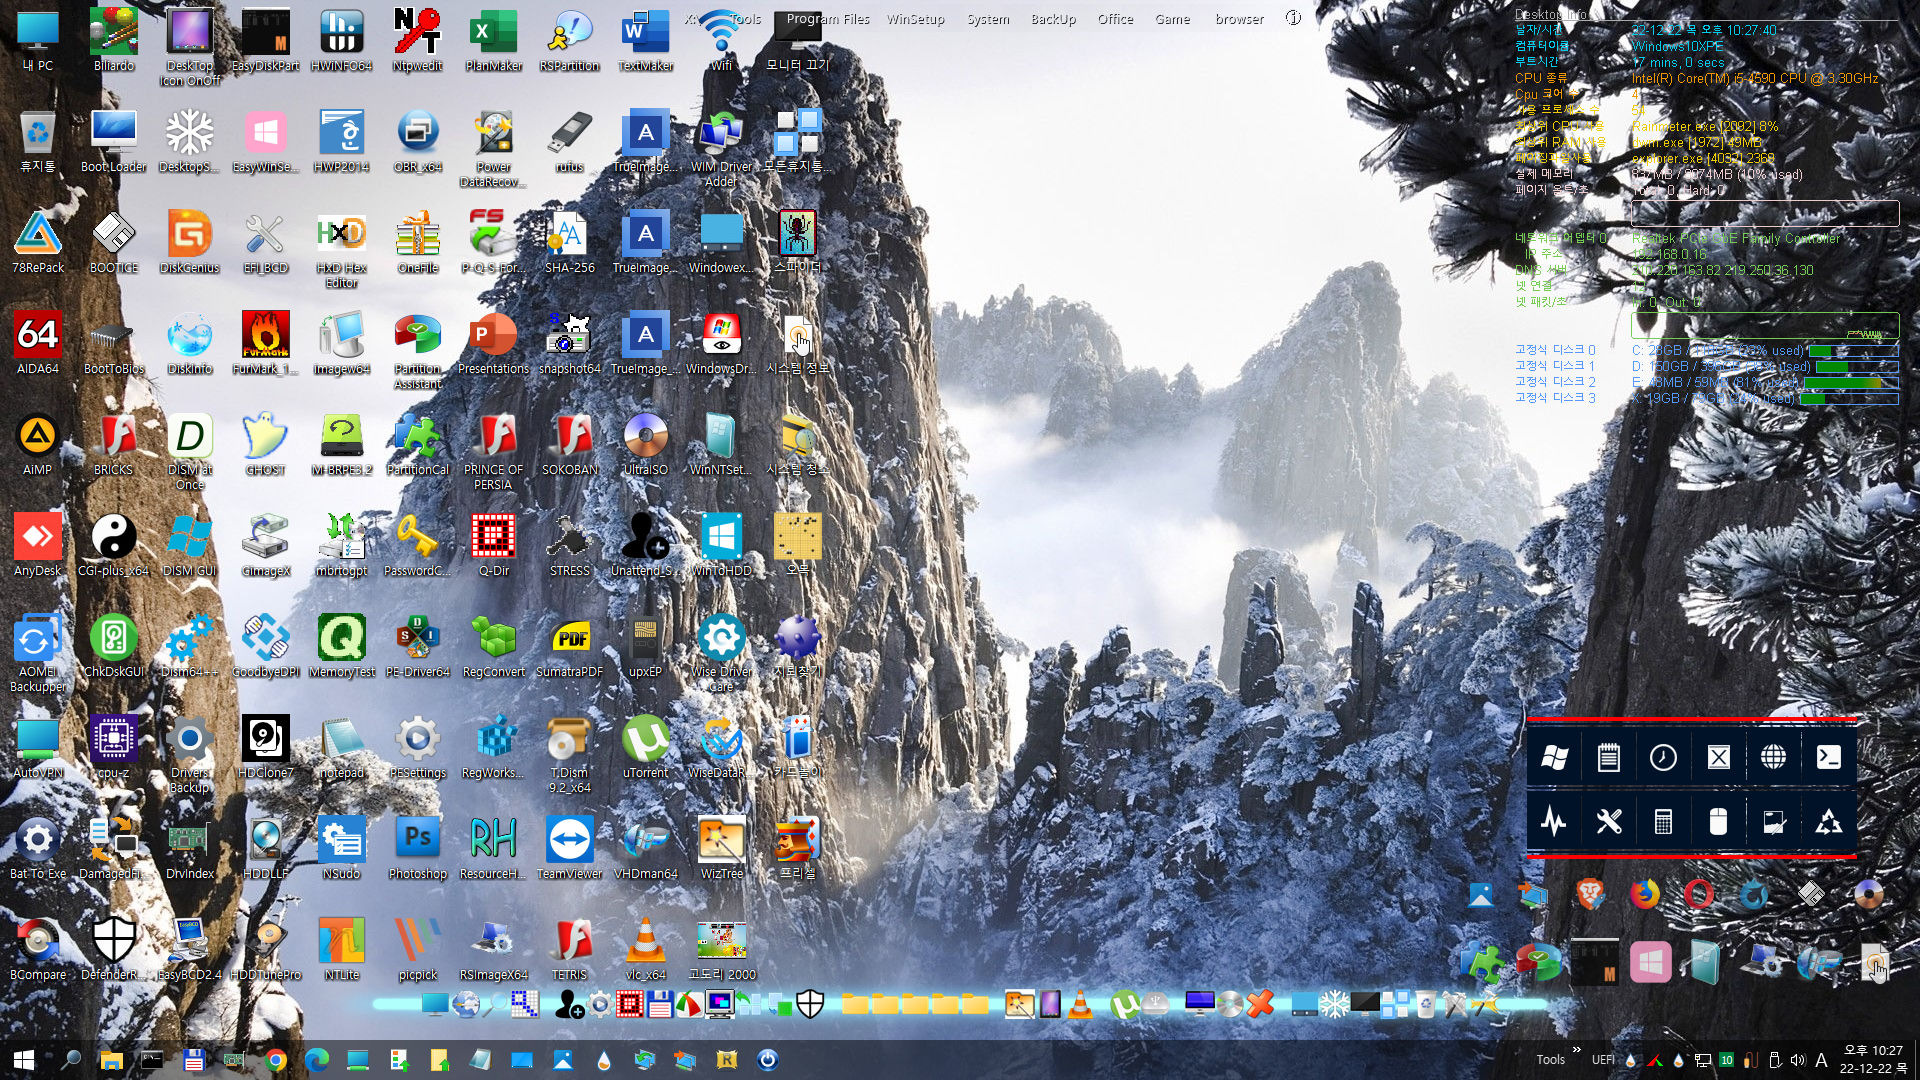Select the BCompare desktop icon
Viewport: 1920px width, 1080px height.
click(37, 949)
